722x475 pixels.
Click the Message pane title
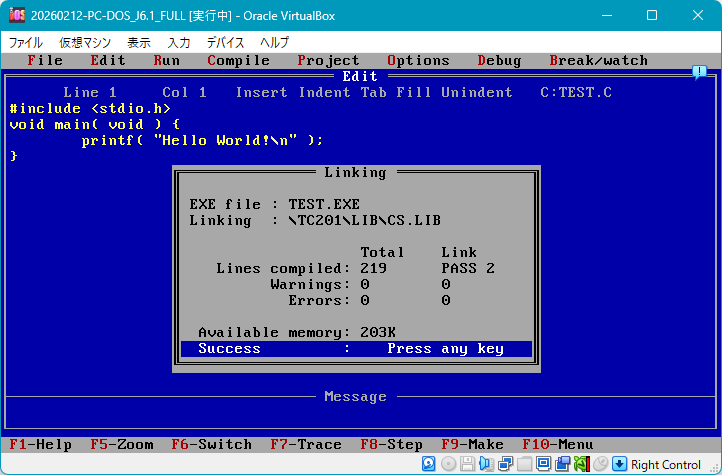355,397
